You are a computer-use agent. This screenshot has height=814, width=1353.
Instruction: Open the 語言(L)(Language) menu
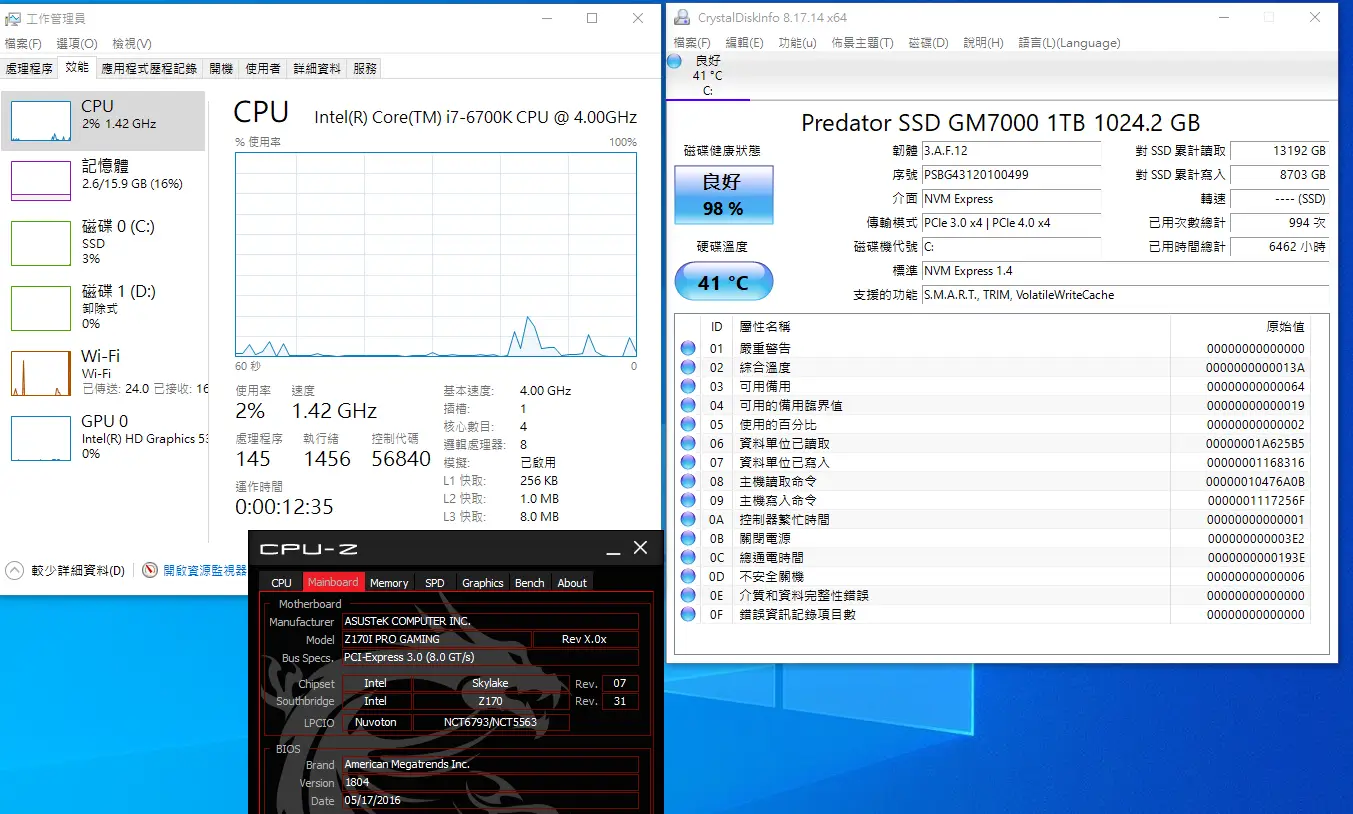pos(1069,43)
